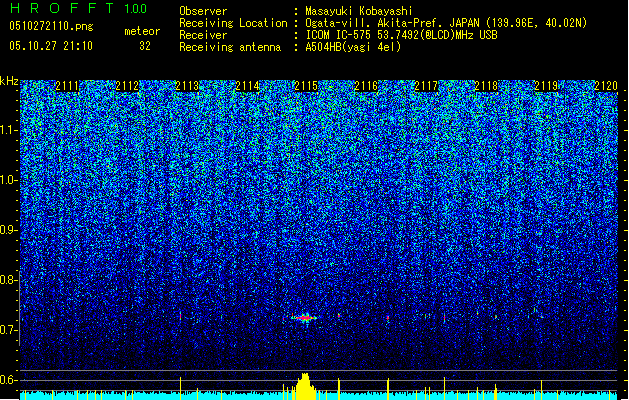The height and width of the screenshot is (400, 629).
Task: Click the HROFFT title text
Action: [62, 8]
